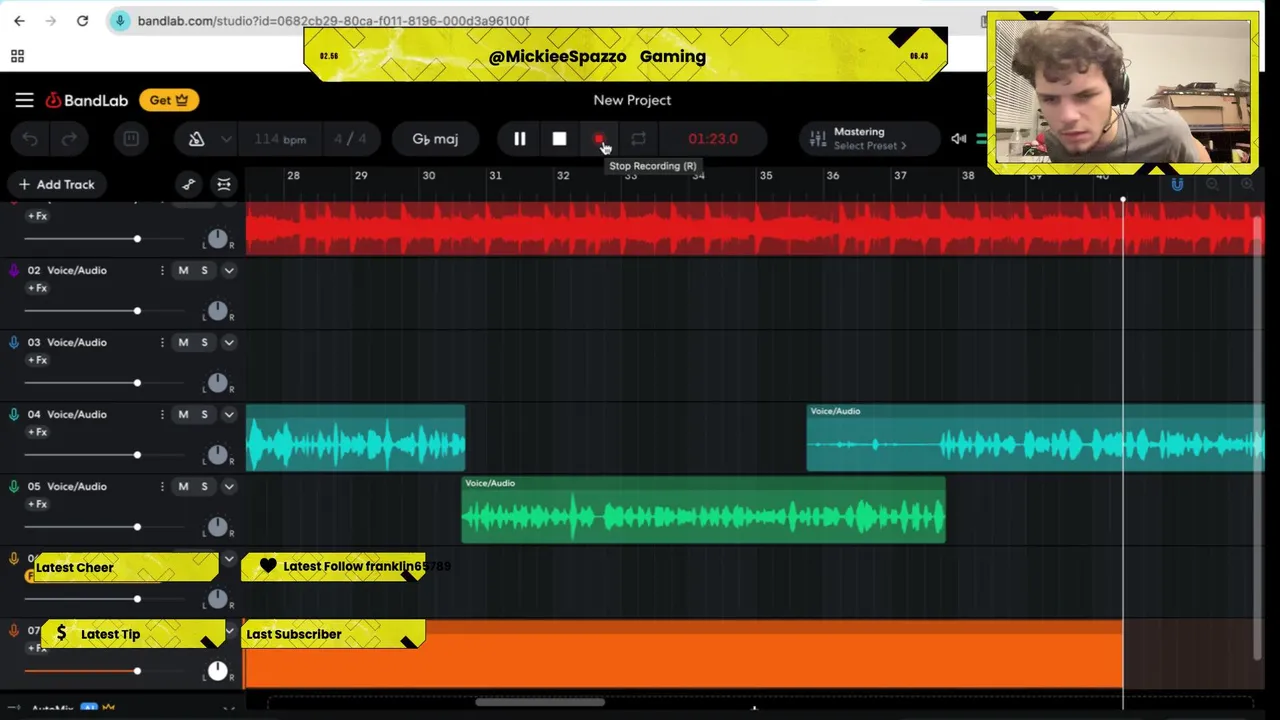1280x720 pixels.
Task: Click the master volume speaker icon
Action: (958, 139)
